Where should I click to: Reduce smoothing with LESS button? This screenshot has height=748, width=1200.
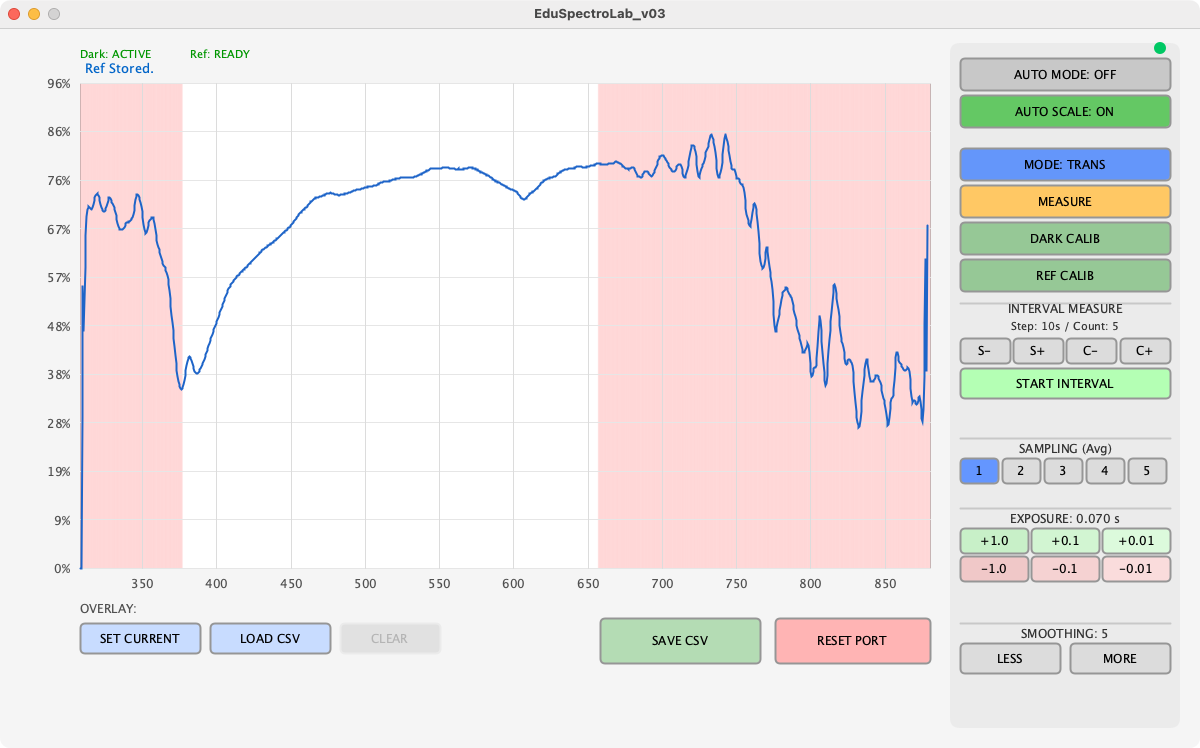[1010, 659]
